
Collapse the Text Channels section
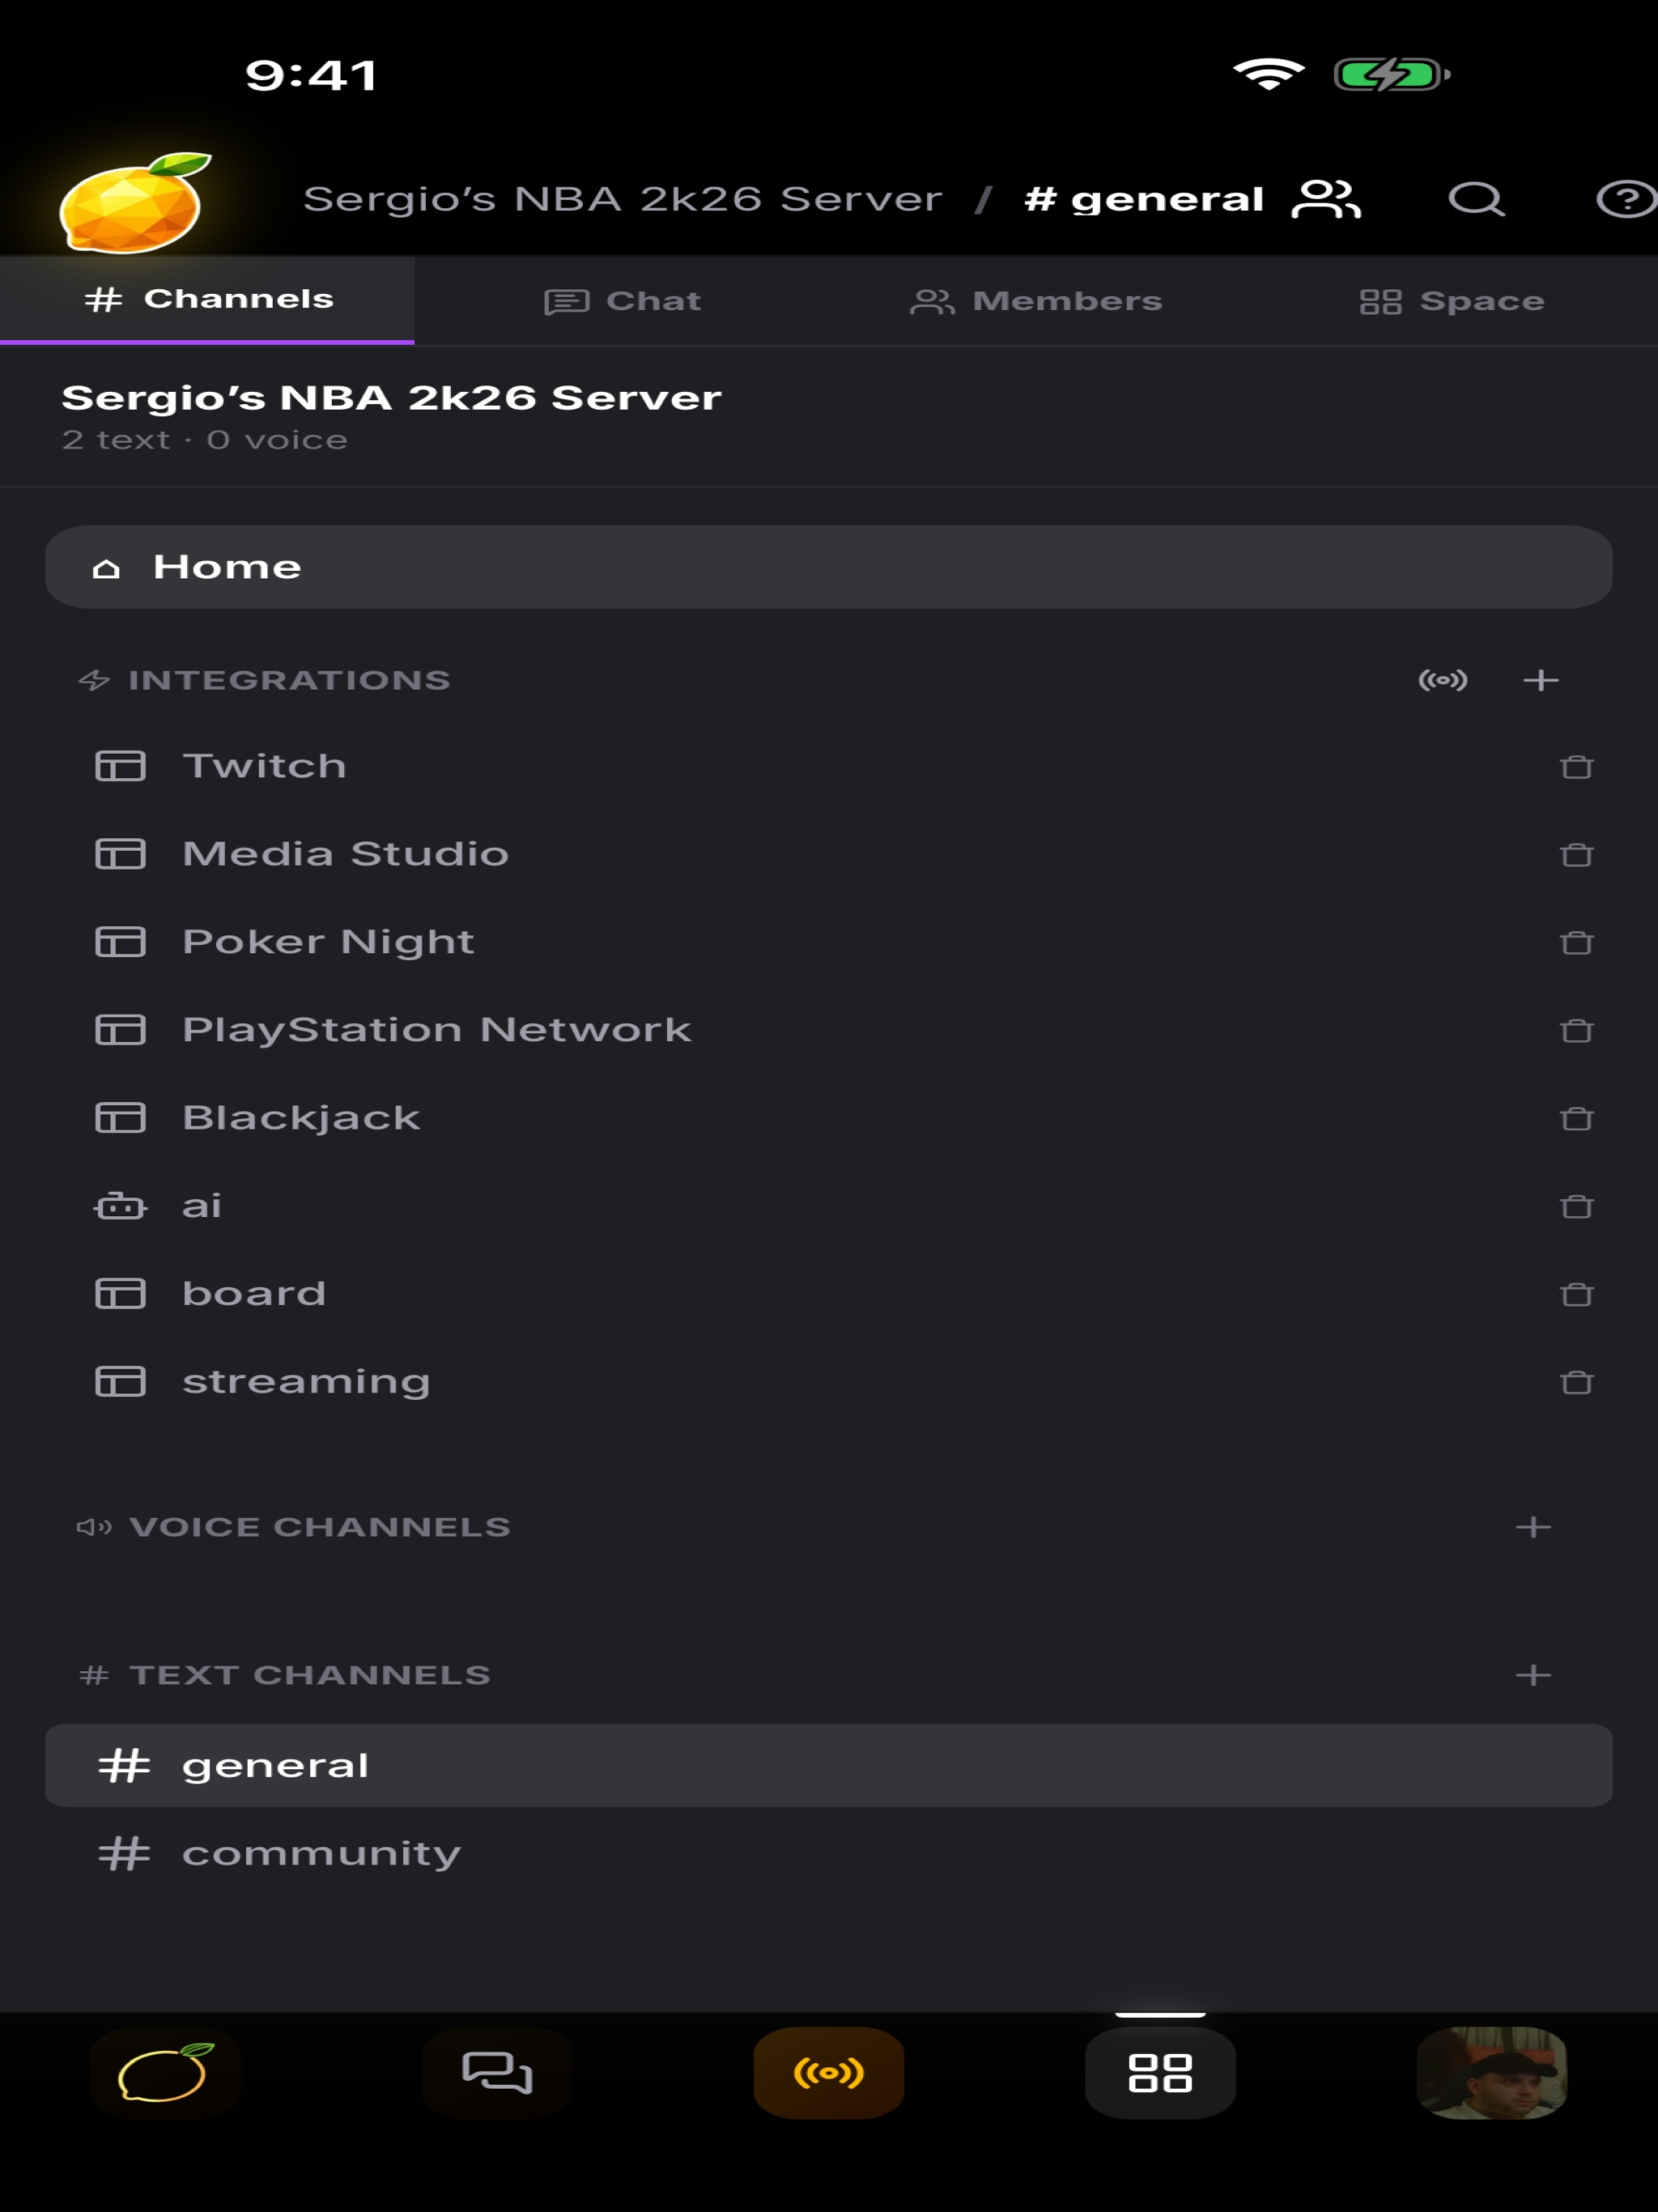coord(285,1675)
